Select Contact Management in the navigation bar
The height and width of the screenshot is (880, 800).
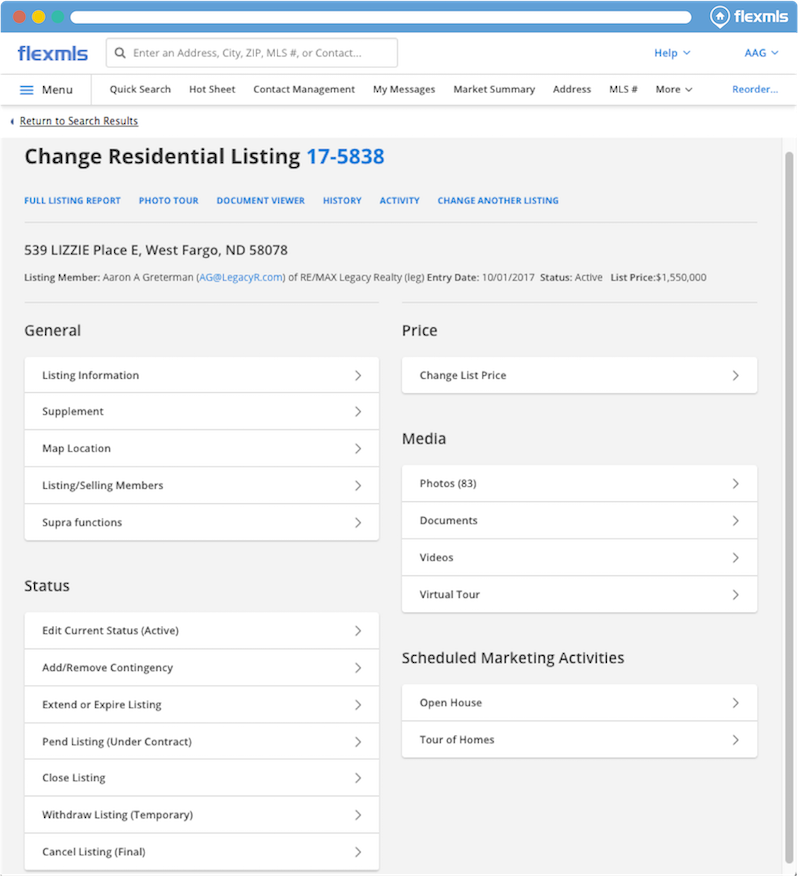pyautogui.click(x=304, y=89)
